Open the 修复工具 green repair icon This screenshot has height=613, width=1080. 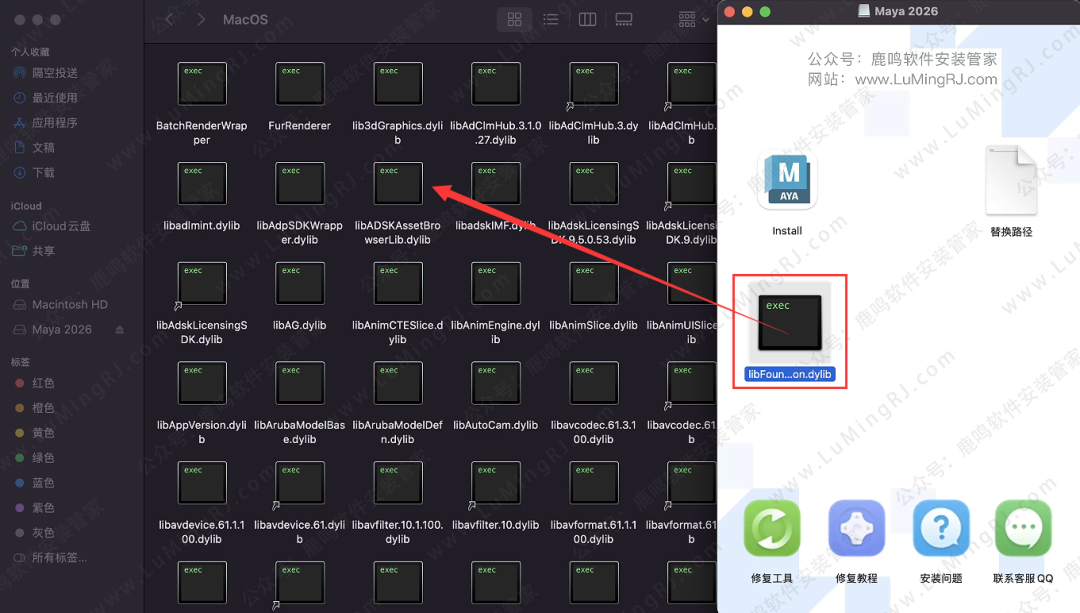772,528
